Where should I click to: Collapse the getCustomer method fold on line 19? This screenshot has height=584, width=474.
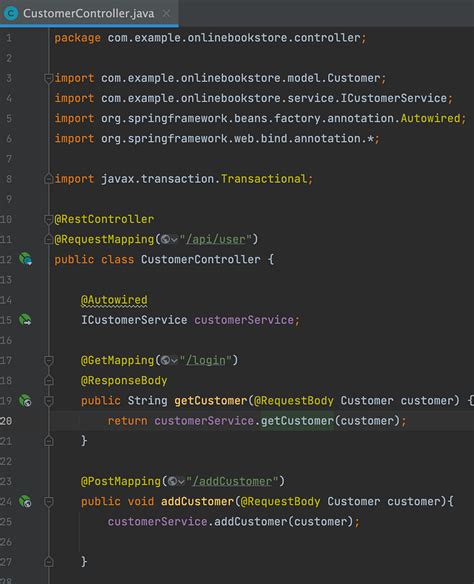[48, 401]
